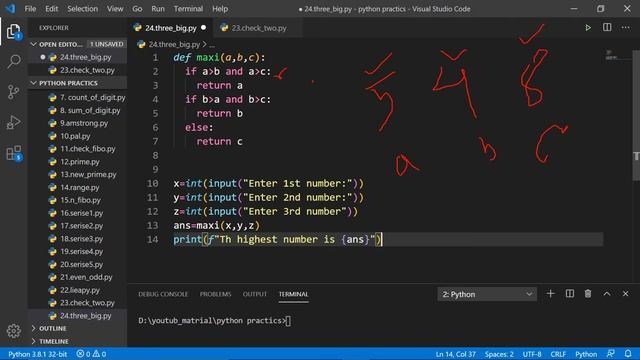Screen dimensions: 640x360
Task: Open the Extensions view
Action: coord(13,153)
